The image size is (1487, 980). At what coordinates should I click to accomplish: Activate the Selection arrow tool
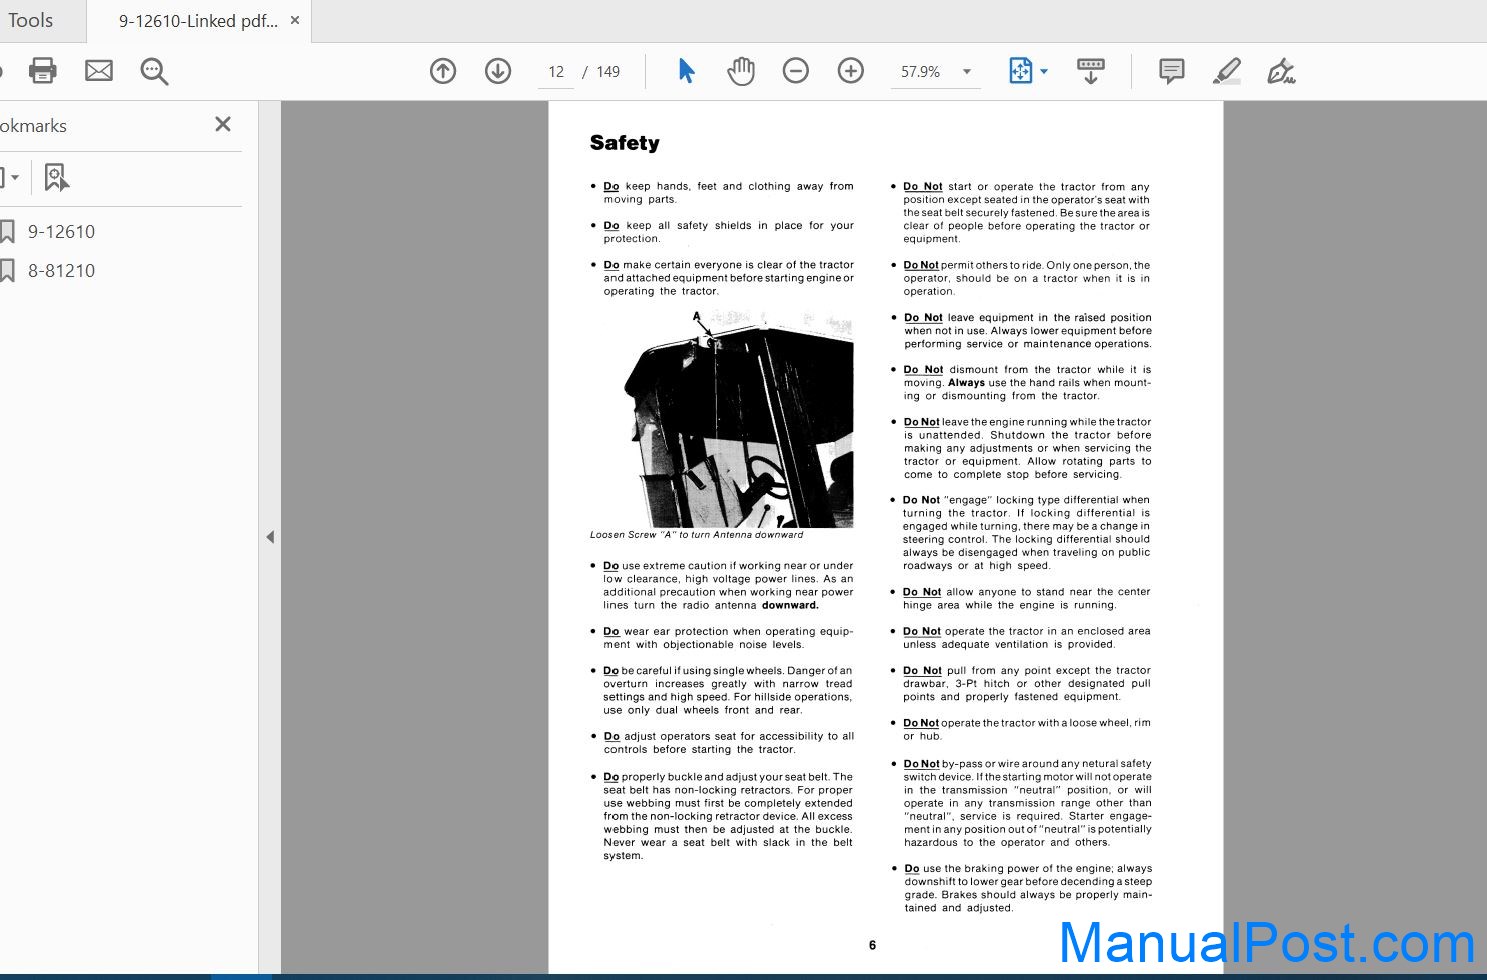(x=686, y=71)
